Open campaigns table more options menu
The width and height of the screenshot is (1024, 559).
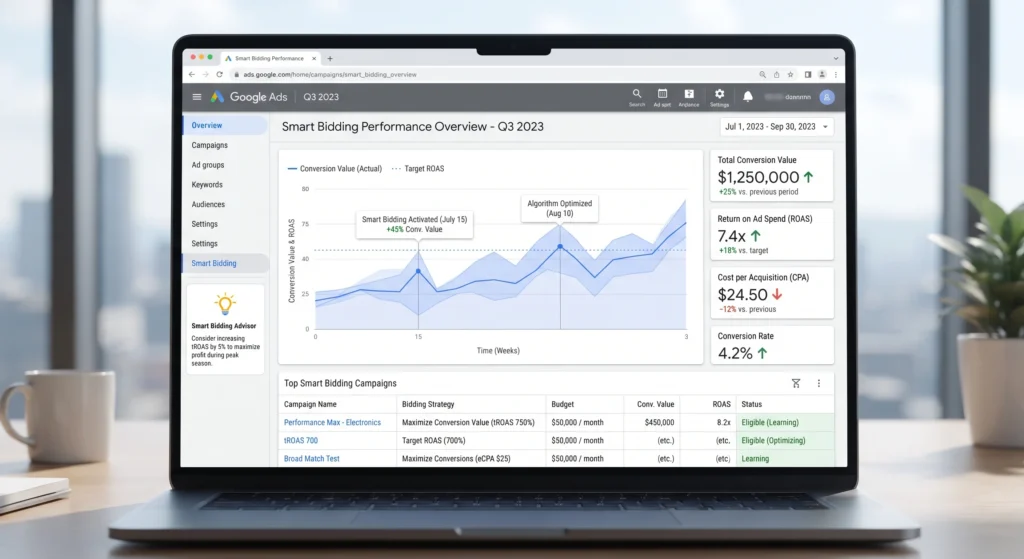819,383
